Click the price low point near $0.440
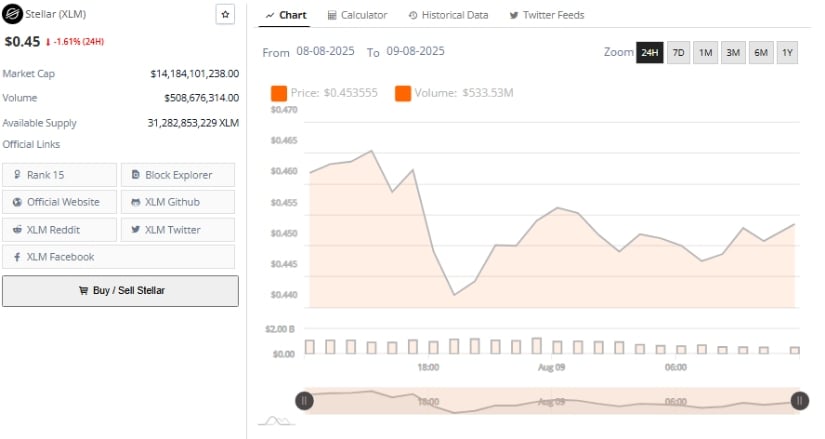This screenshot has width=825, height=439. click(x=454, y=294)
